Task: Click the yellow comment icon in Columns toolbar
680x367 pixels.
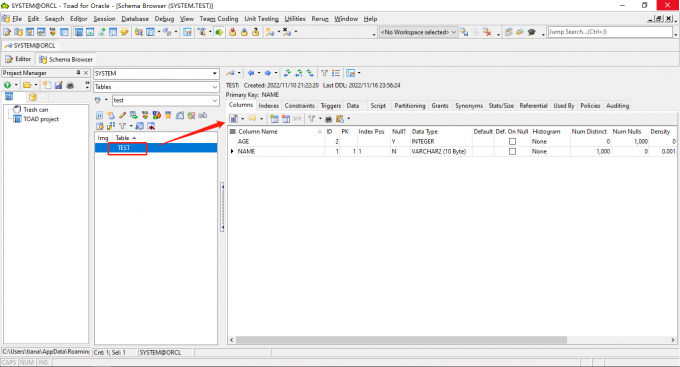Action: [x=252, y=118]
